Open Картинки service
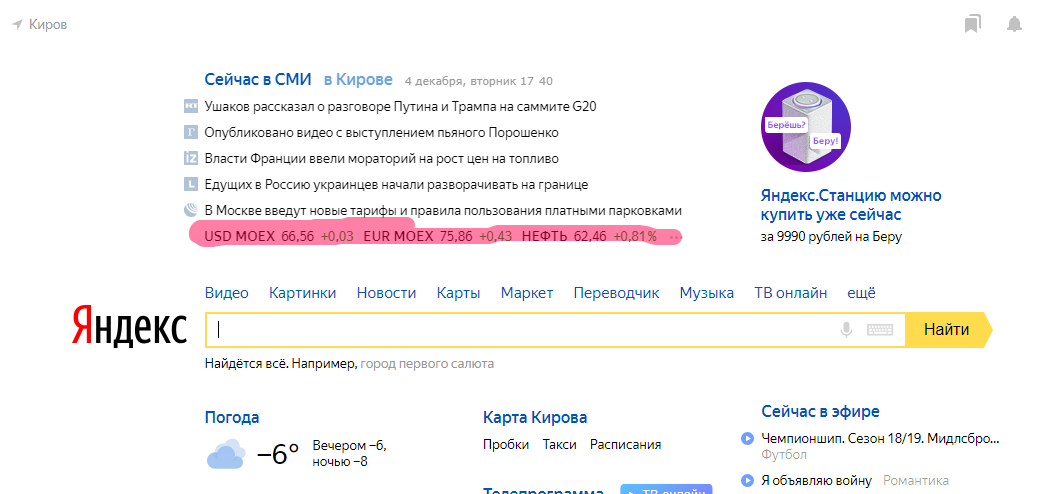1041x494 pixels. coord(303,293)
